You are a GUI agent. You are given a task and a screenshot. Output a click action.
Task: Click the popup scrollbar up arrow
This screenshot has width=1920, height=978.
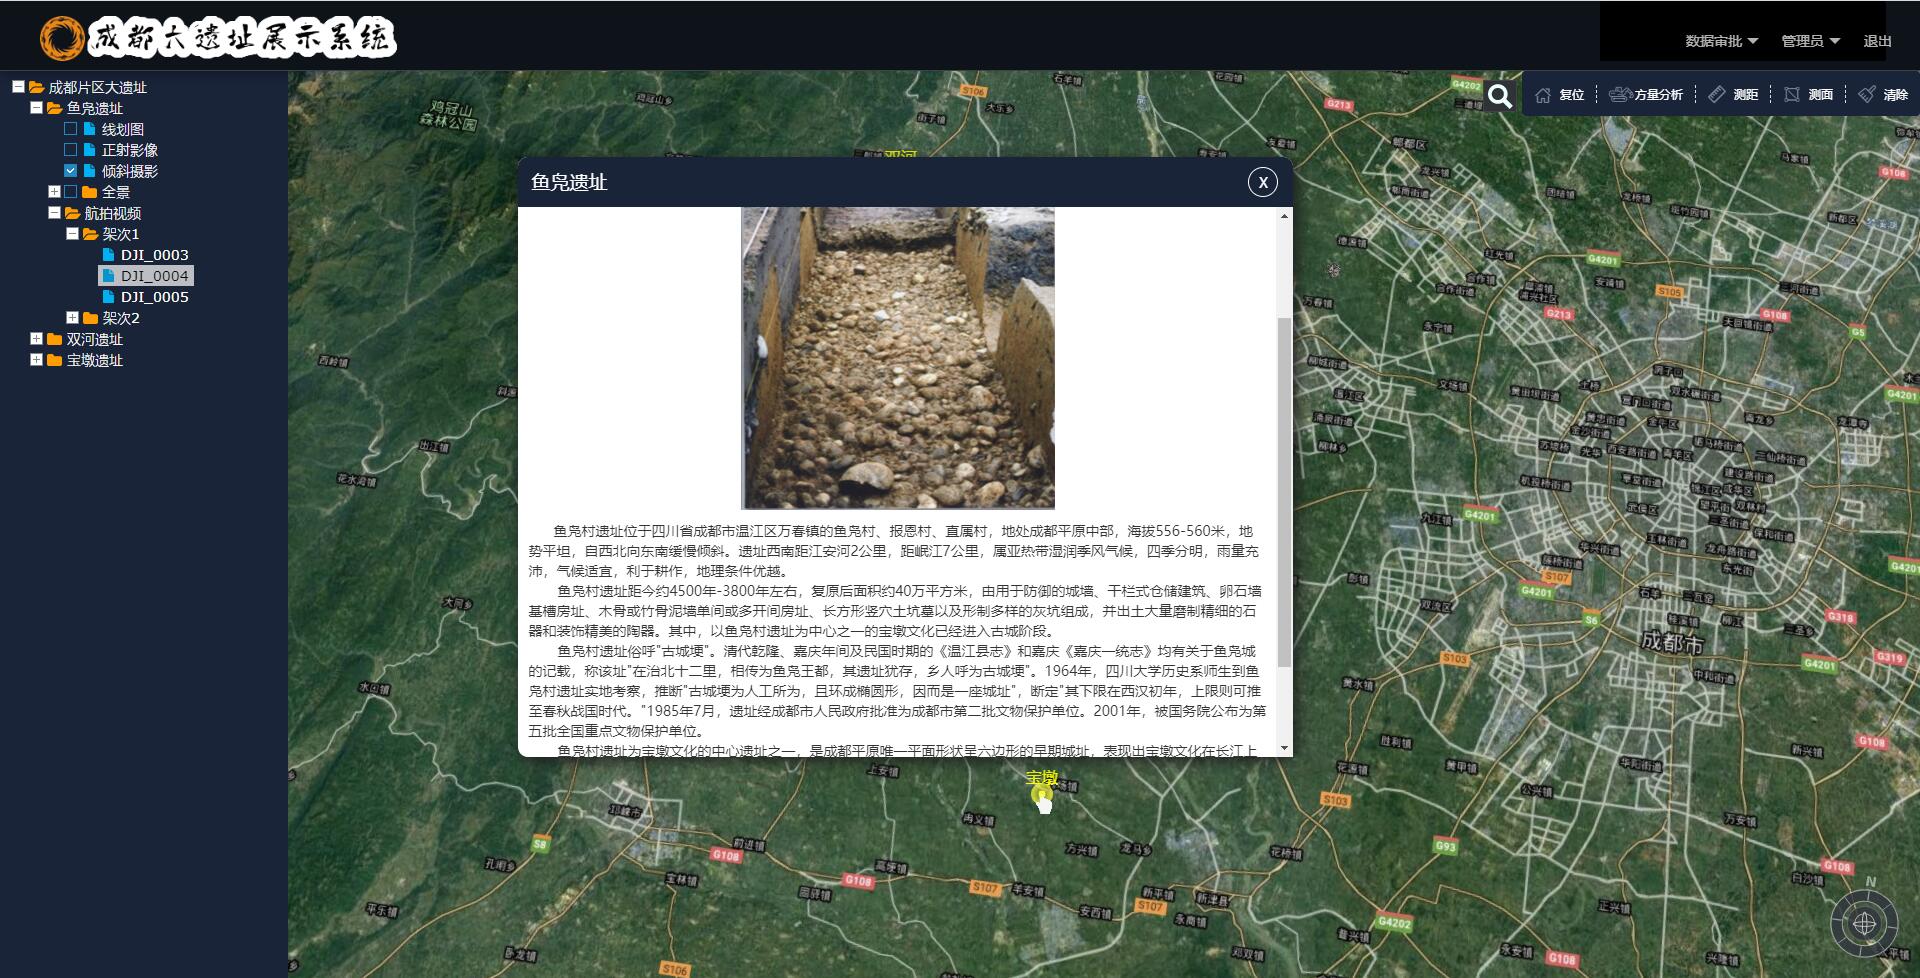click(1284, 215)
